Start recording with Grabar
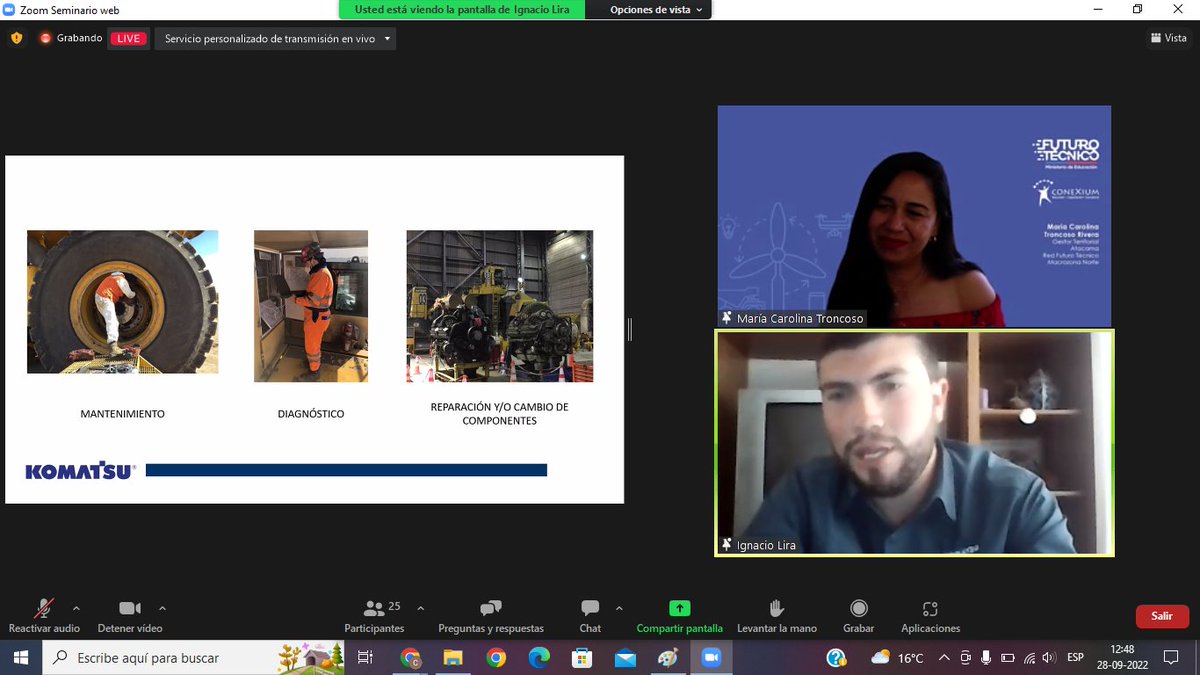1200x675 pixels. coord(858,615)
